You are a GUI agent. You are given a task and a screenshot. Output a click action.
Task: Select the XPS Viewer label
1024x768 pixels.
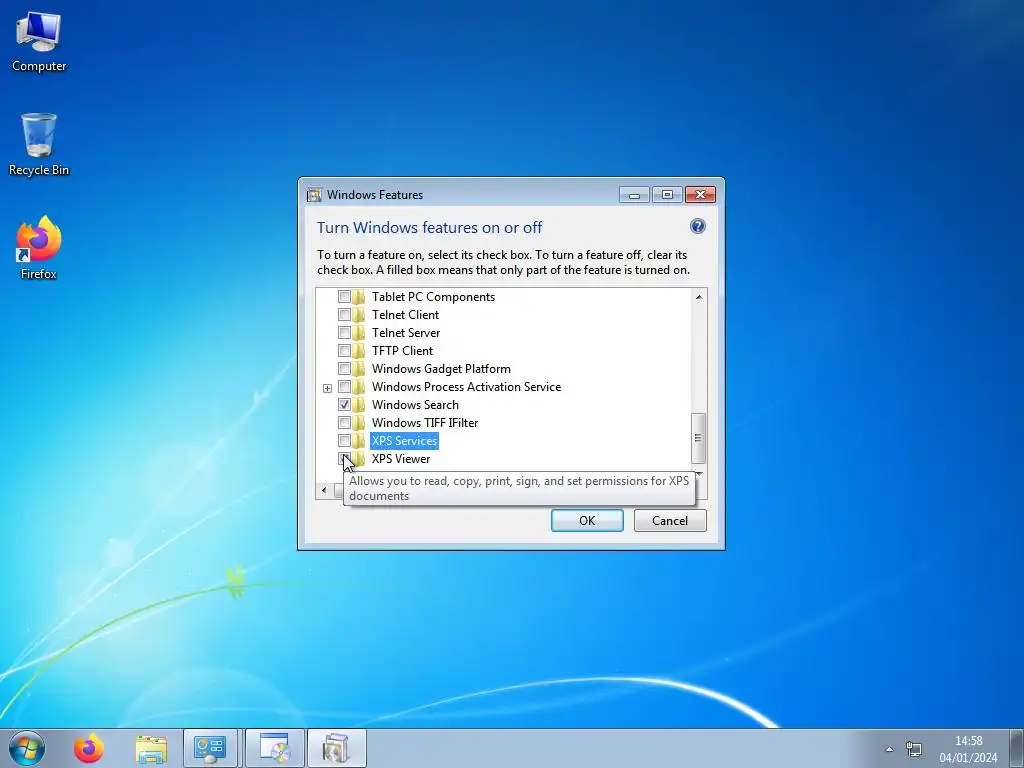pos(401,458)
